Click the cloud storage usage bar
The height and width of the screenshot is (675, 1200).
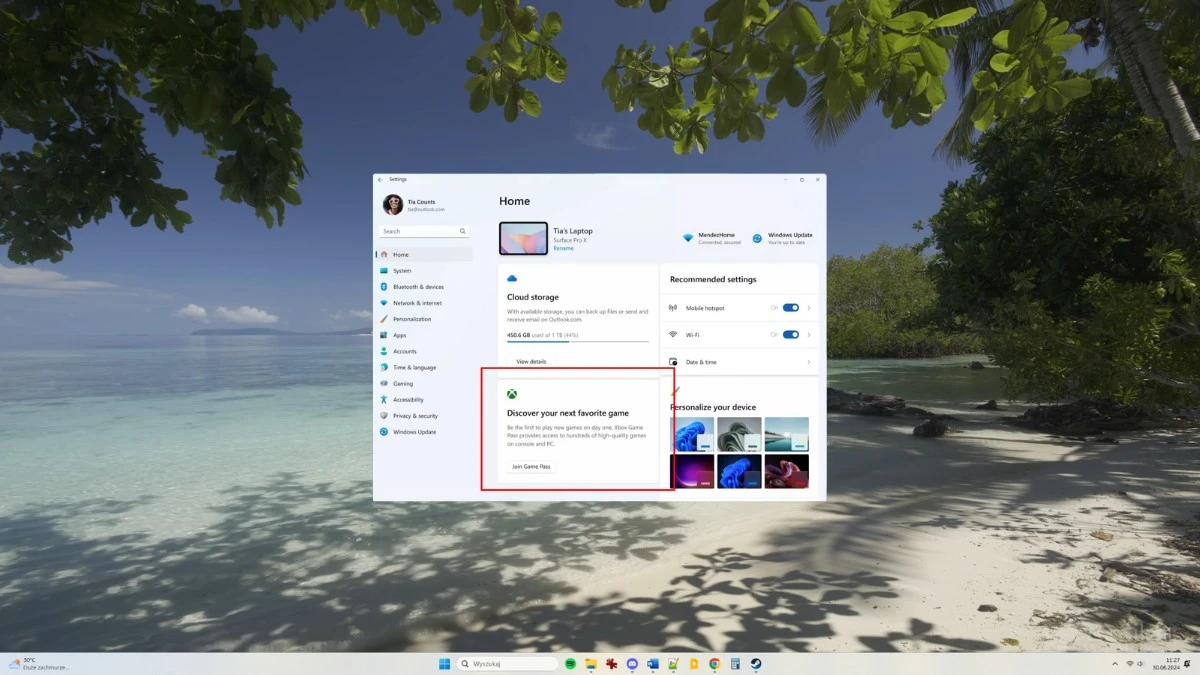[577, 340]
